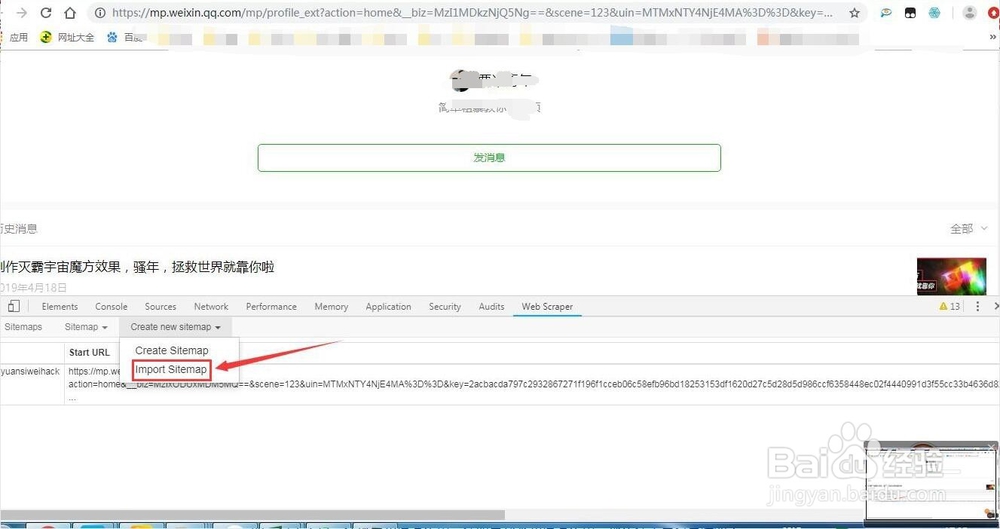Open the 应用 apps bookmark
Screen dimensions: 1000x529
coord(18,38)
